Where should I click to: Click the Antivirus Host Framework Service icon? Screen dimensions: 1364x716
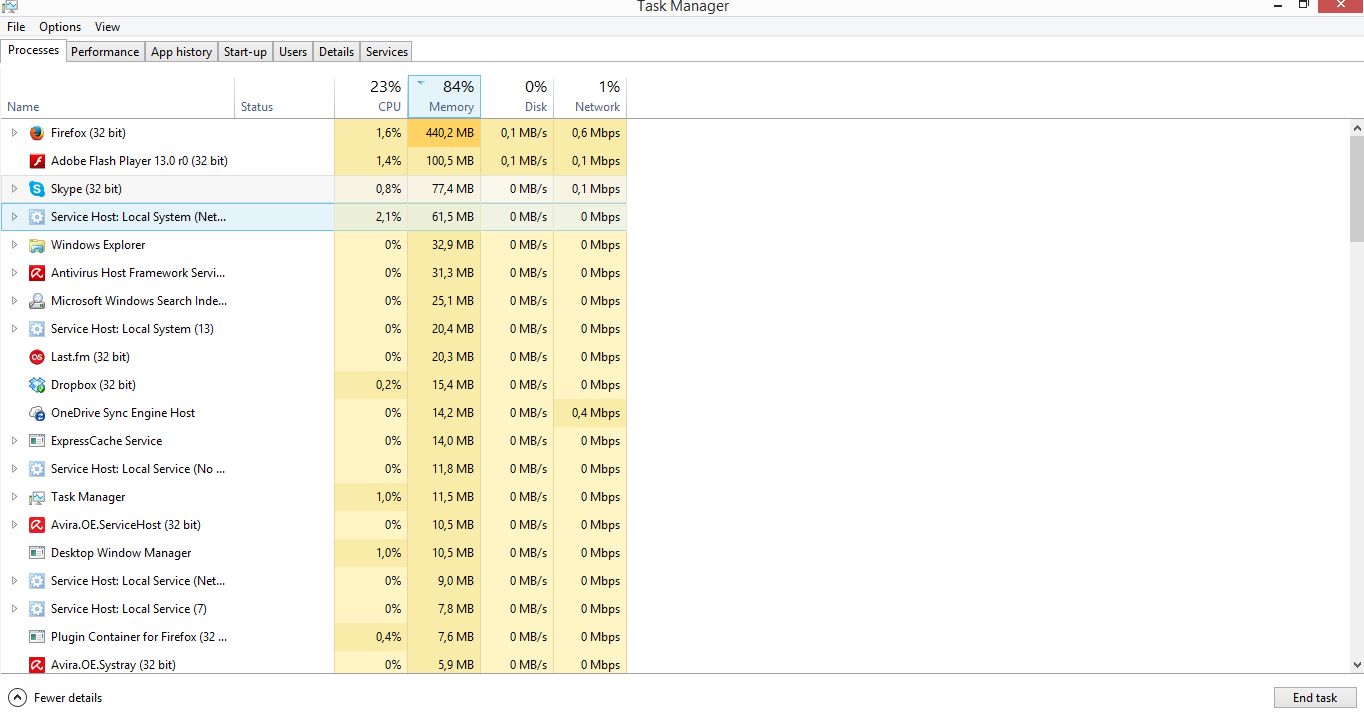(37, 273)
